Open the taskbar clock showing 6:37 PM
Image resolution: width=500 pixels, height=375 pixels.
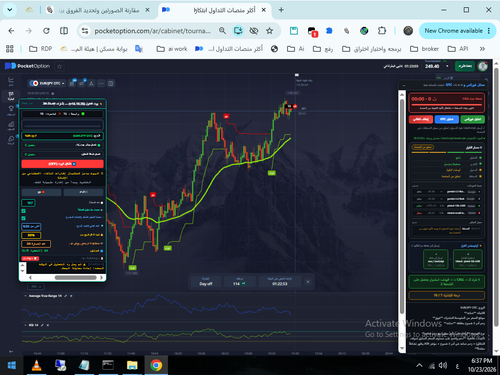point(482,365)
